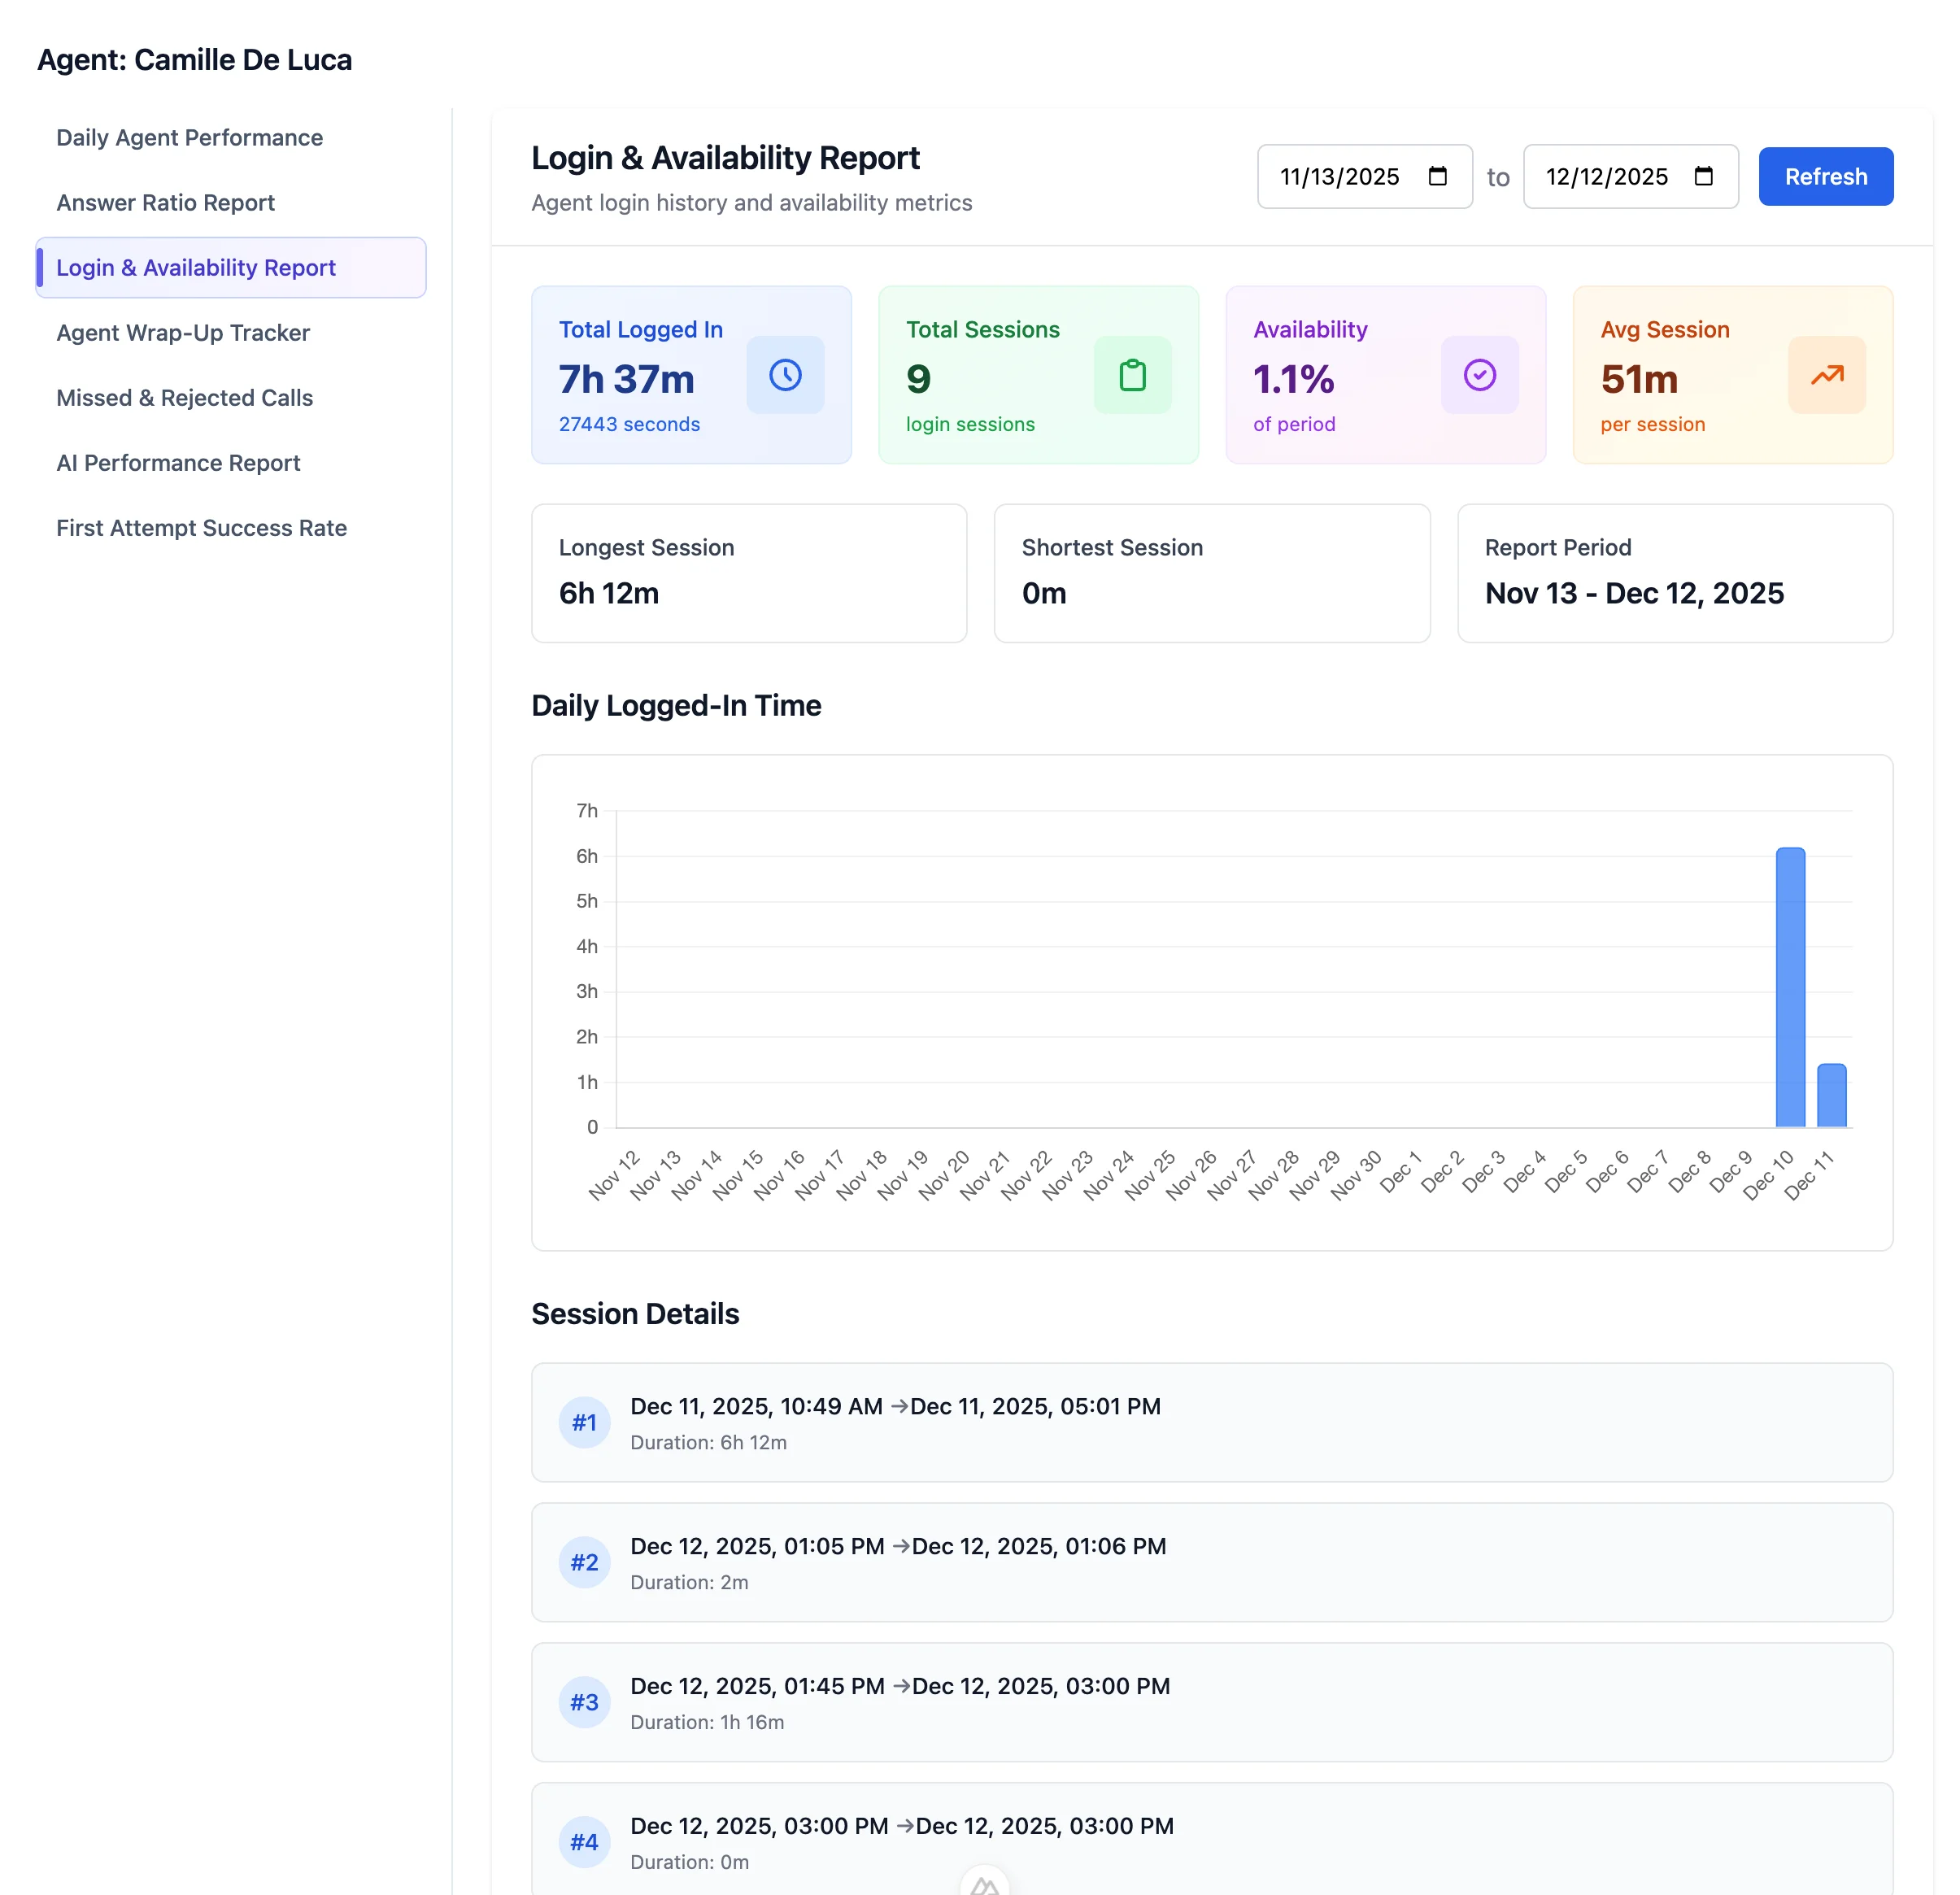Image resolution: width=1960 pixels, height=1895 pixels.
Task: Open the start date calendar picker
Action: pyautogui.click(x=1438, y=176)
